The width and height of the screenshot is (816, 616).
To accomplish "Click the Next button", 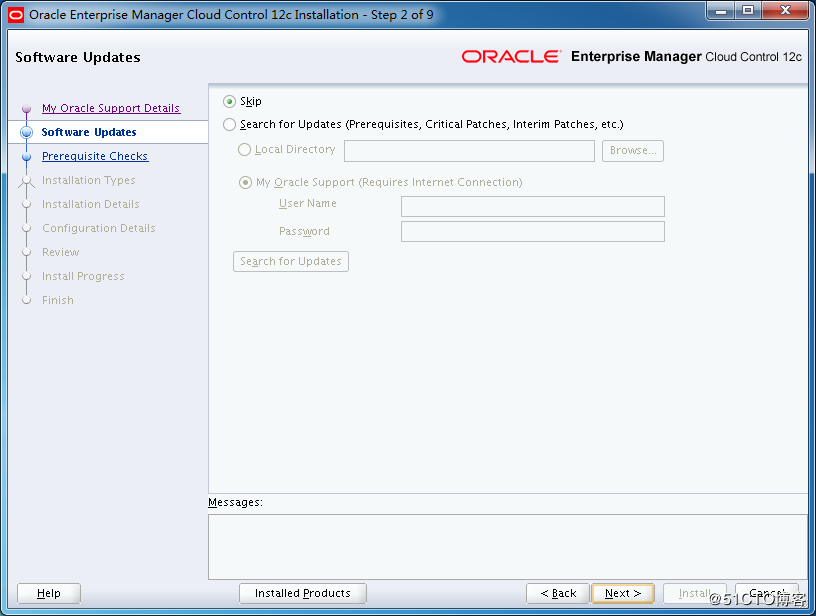I will tap(622, 593).
